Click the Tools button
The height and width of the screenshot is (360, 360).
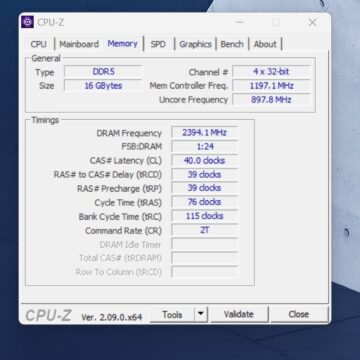click(x=172, y=314)
